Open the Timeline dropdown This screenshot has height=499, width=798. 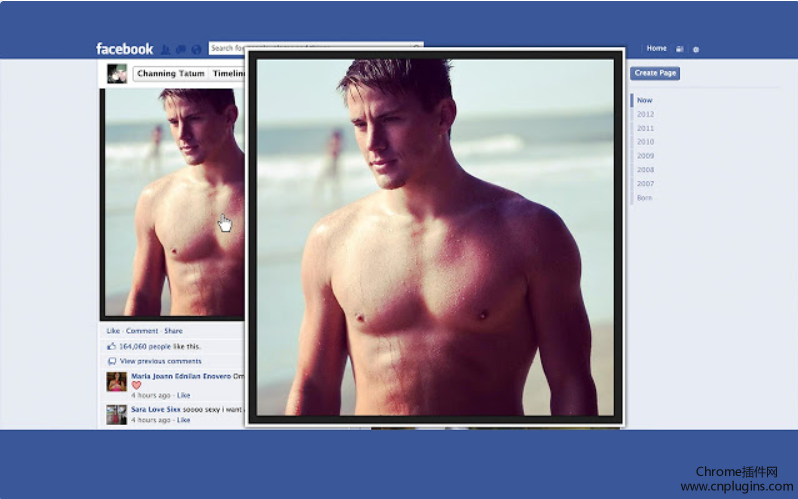pyautogui.click(x=227, y=73)
